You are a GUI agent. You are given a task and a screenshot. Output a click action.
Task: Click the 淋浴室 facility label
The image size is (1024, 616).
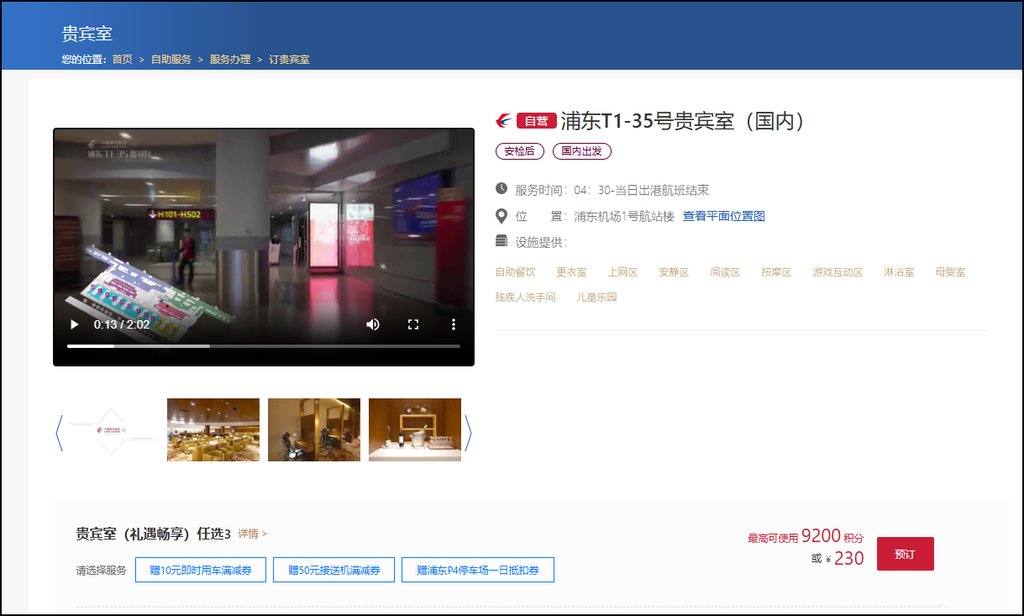[899, 272]
